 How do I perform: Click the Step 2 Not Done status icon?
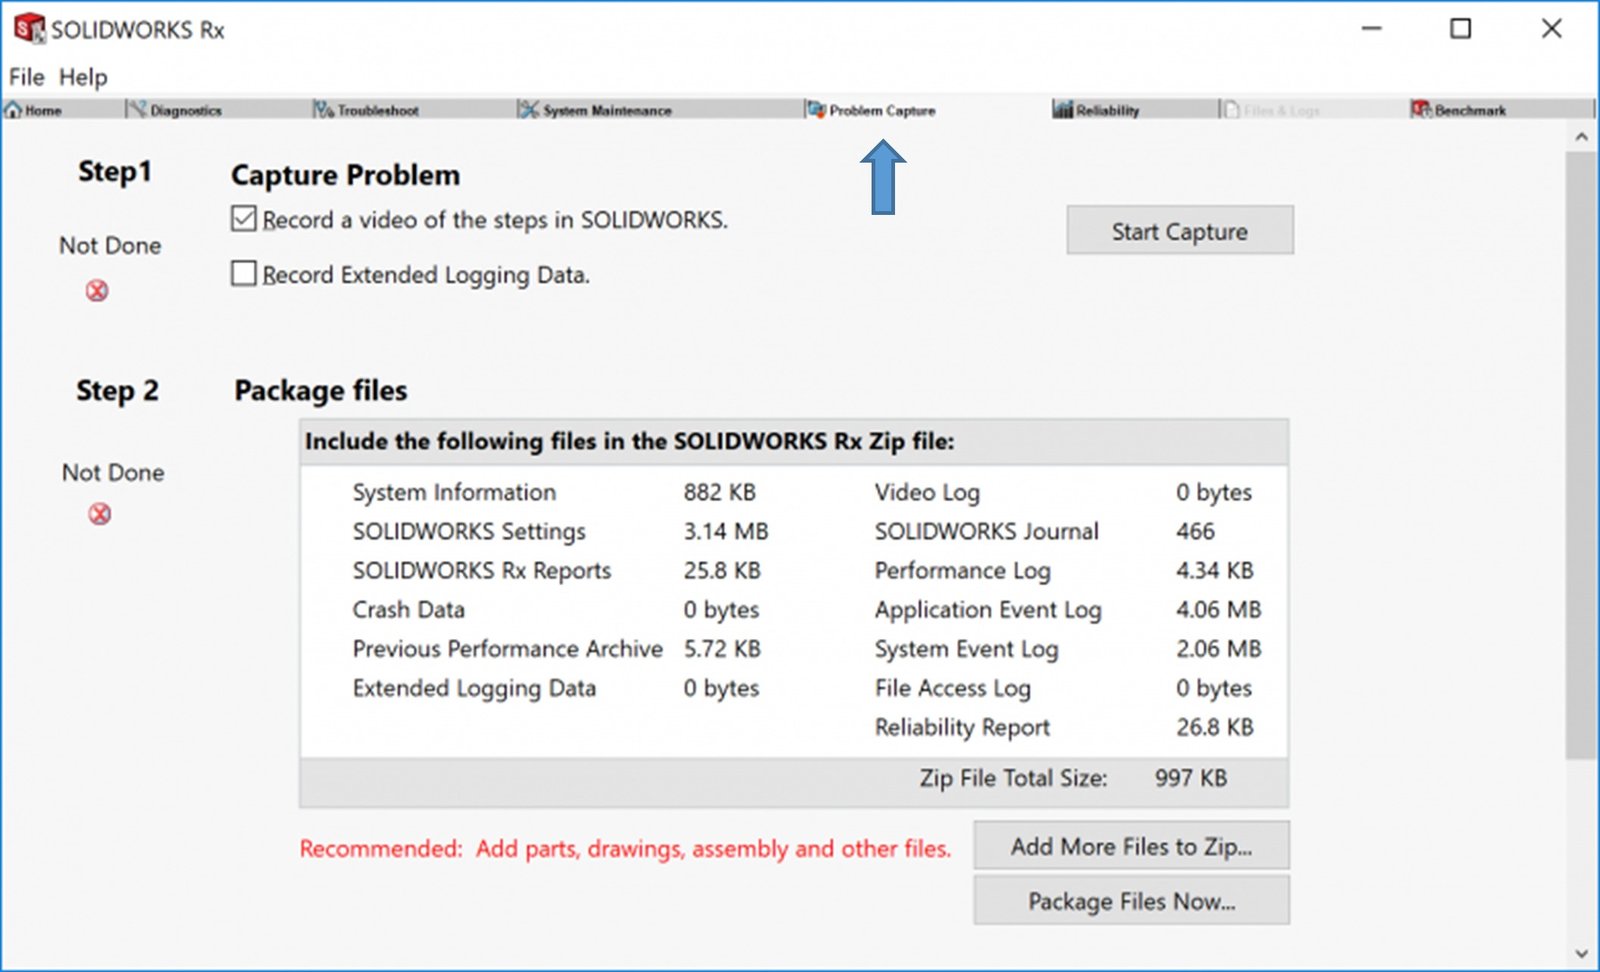click(x=100, y=514)
